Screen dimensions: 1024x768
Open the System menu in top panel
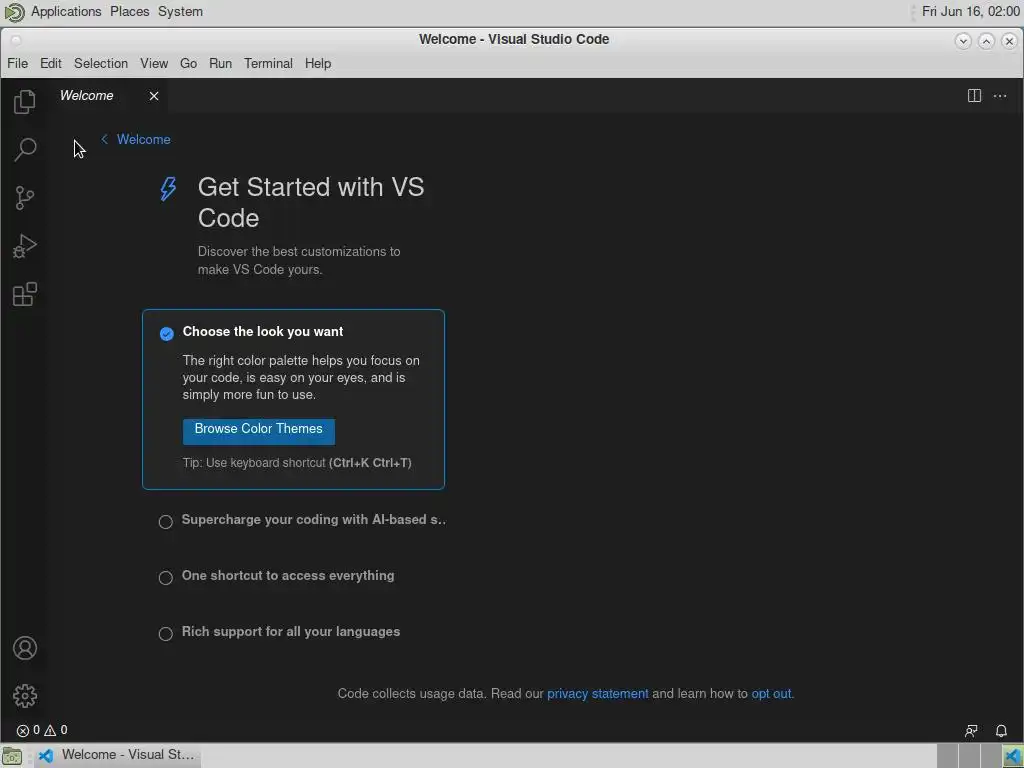coord(180,11)
